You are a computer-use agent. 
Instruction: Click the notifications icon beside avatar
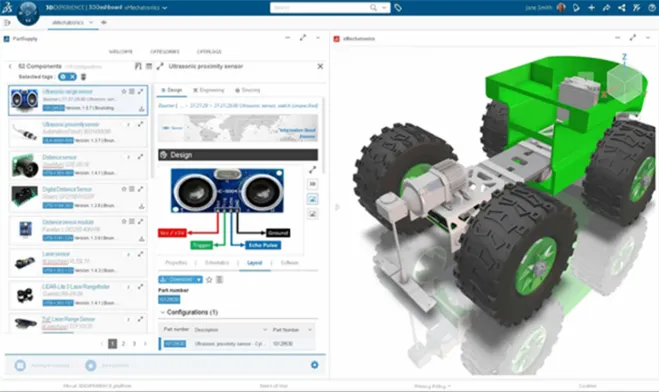tap(576, 8)
